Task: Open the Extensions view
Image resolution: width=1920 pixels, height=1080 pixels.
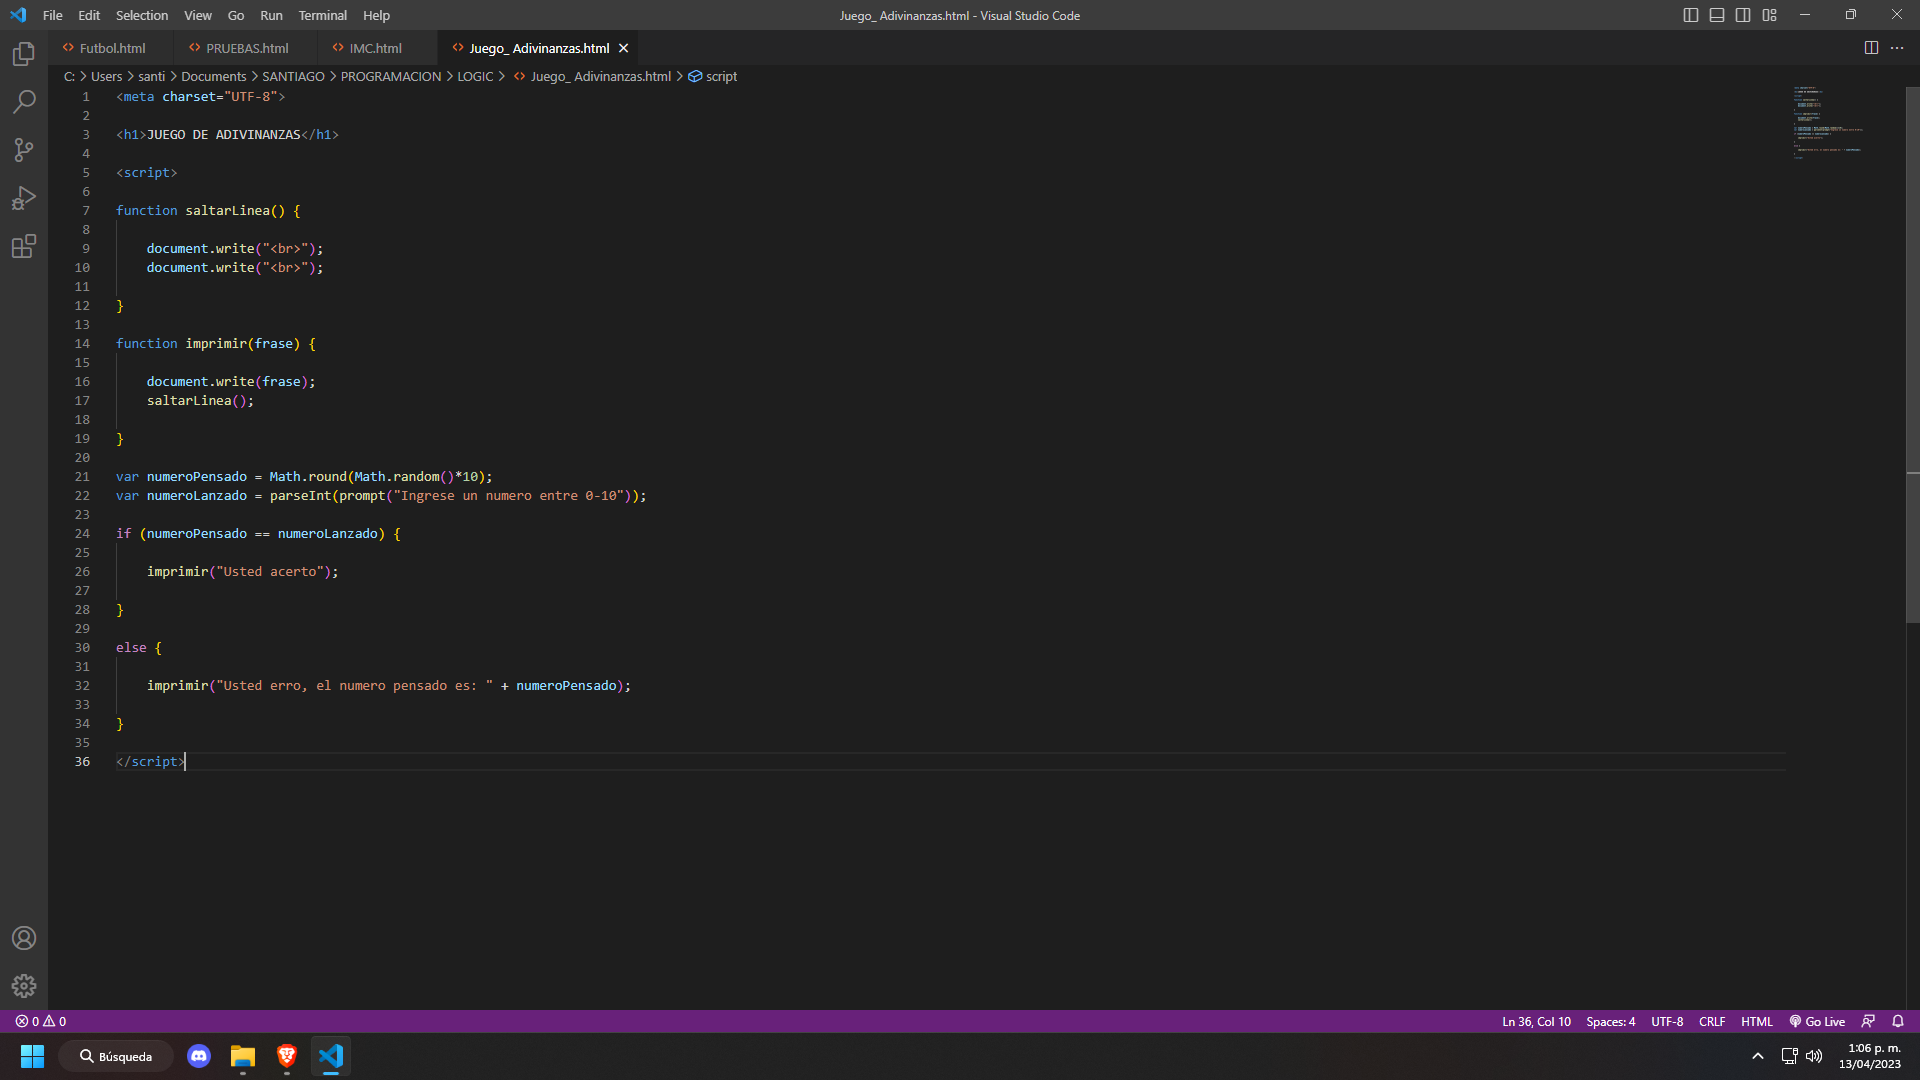Action: pyautogui.click(x=24, y=246)
